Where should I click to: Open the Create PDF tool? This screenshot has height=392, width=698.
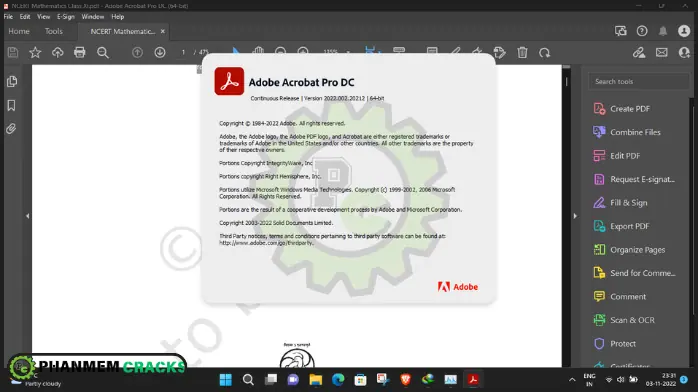click(x=621, y=109)
